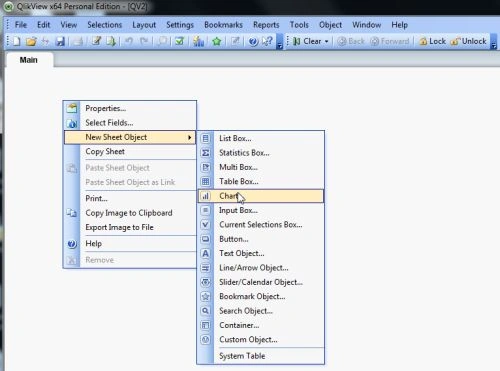Click the Chart bar icon in submenu
This screenshot has width=500, height=371.
(x=206, y=196)
